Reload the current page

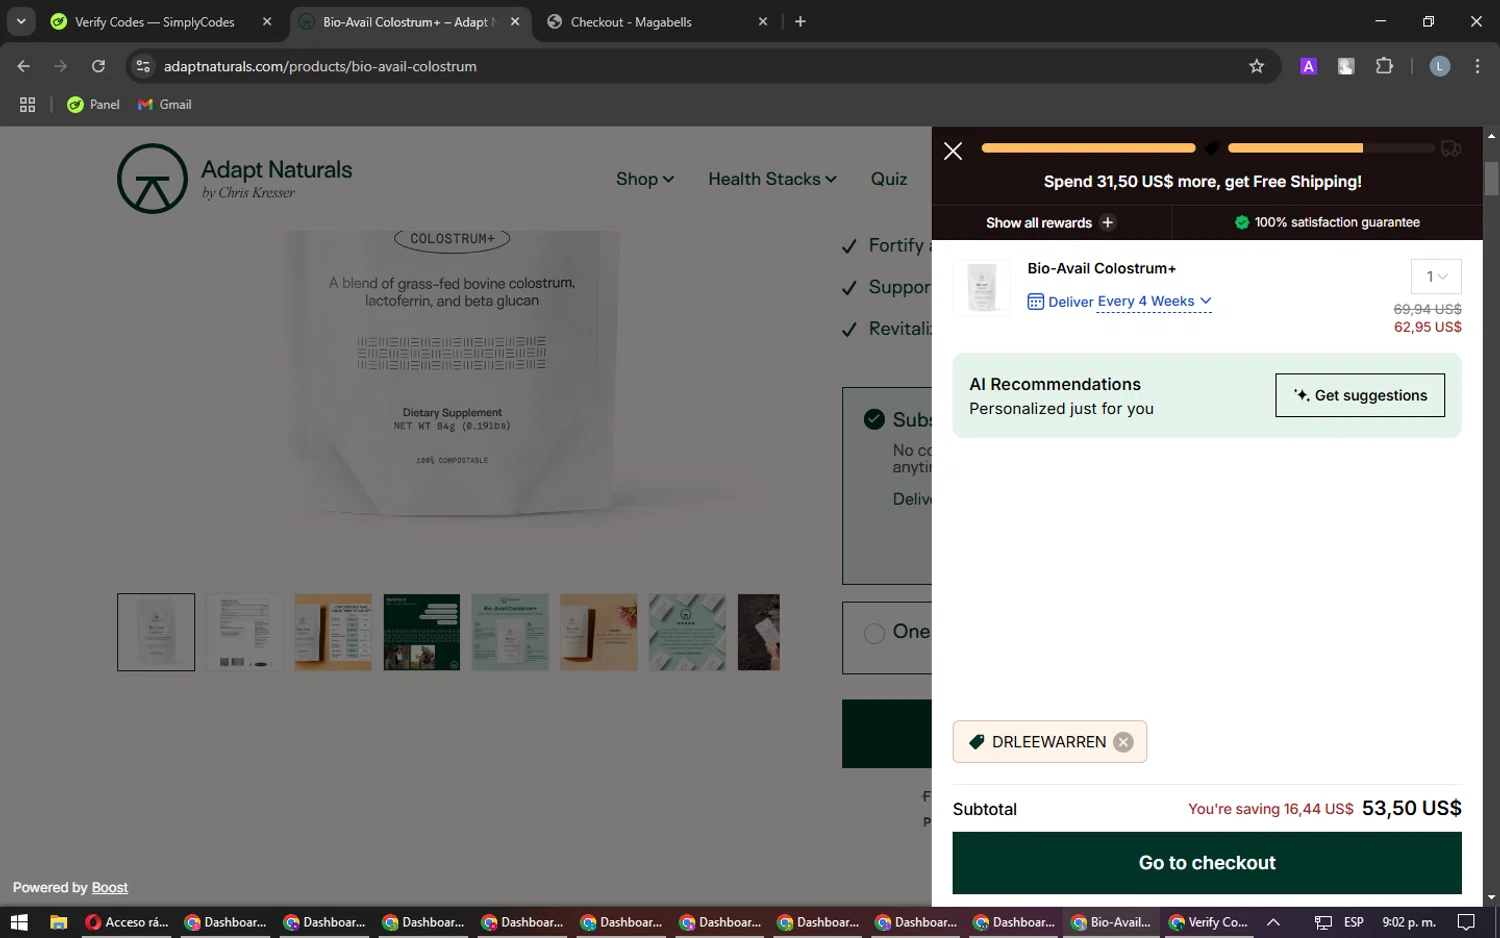pos(98,66)
